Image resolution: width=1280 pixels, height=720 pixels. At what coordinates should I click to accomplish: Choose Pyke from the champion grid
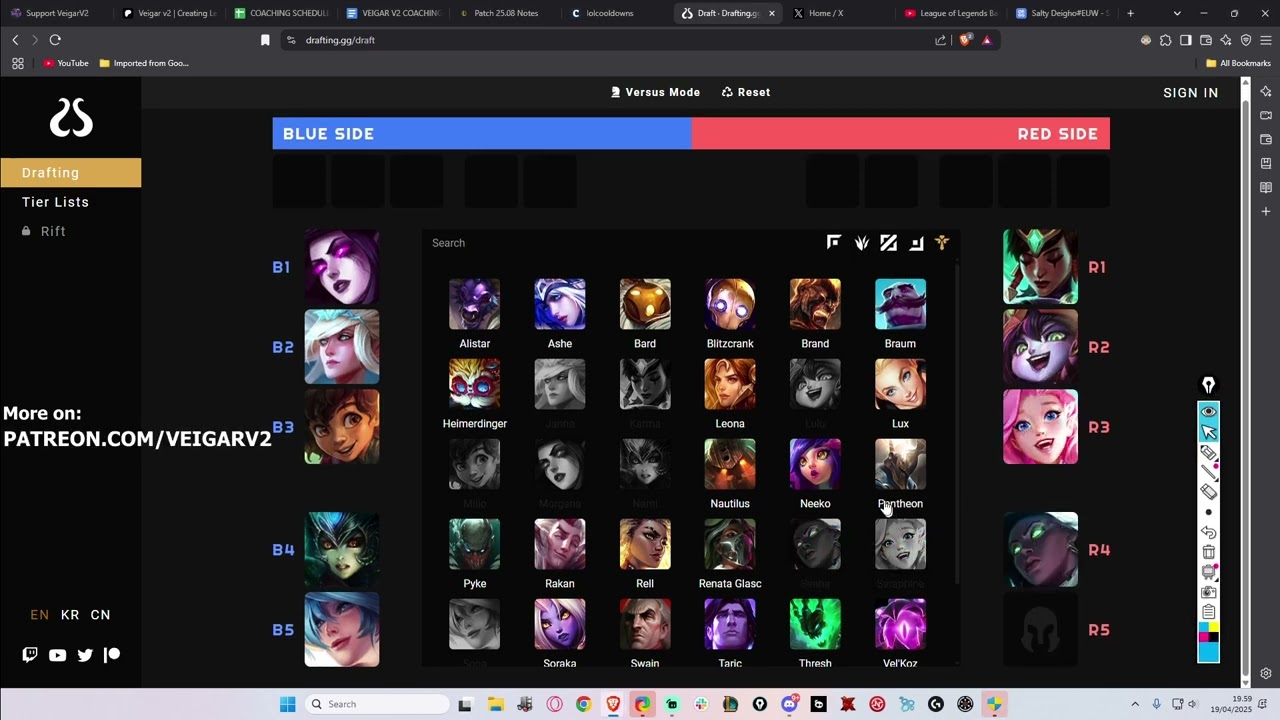[x=475, y=544]
